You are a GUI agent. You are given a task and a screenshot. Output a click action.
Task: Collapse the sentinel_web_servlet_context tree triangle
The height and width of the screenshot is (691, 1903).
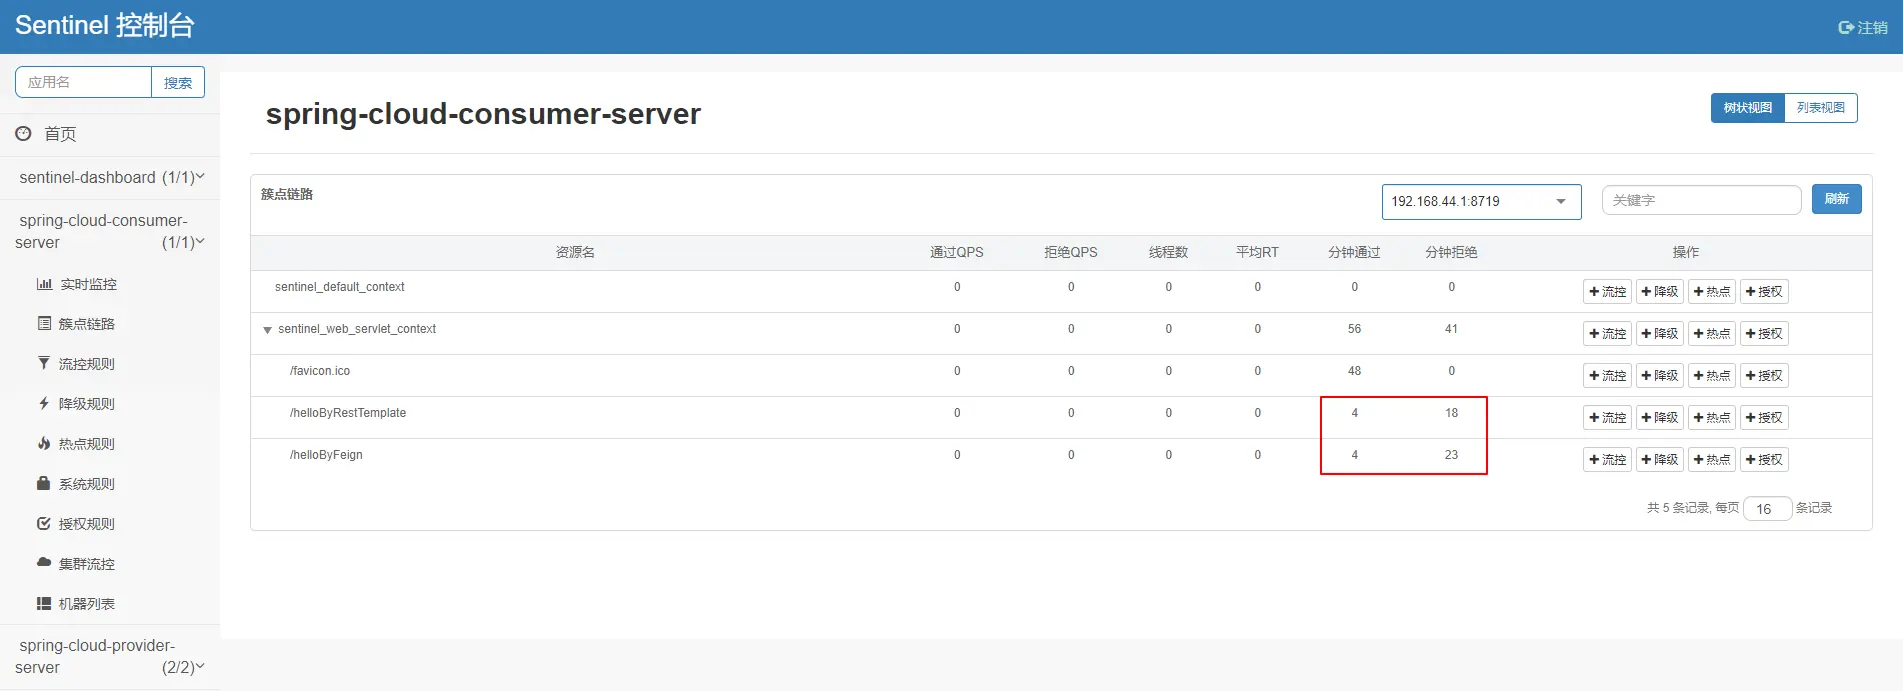267,330
